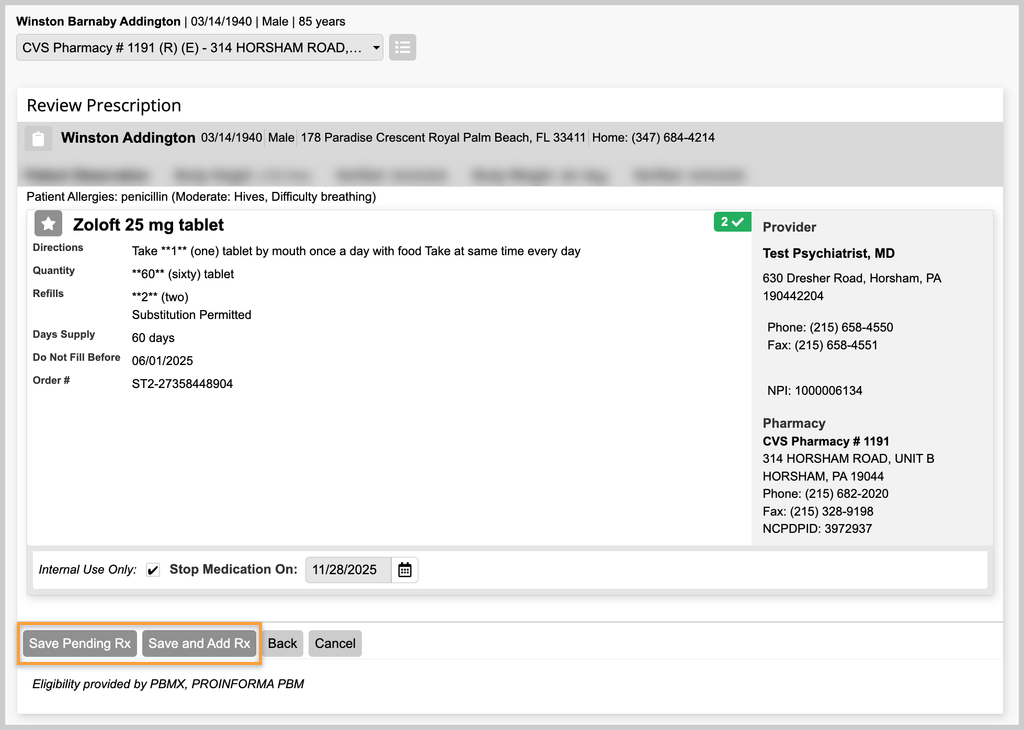Click the Stop Medication On date field

click(x=347, y=570)
